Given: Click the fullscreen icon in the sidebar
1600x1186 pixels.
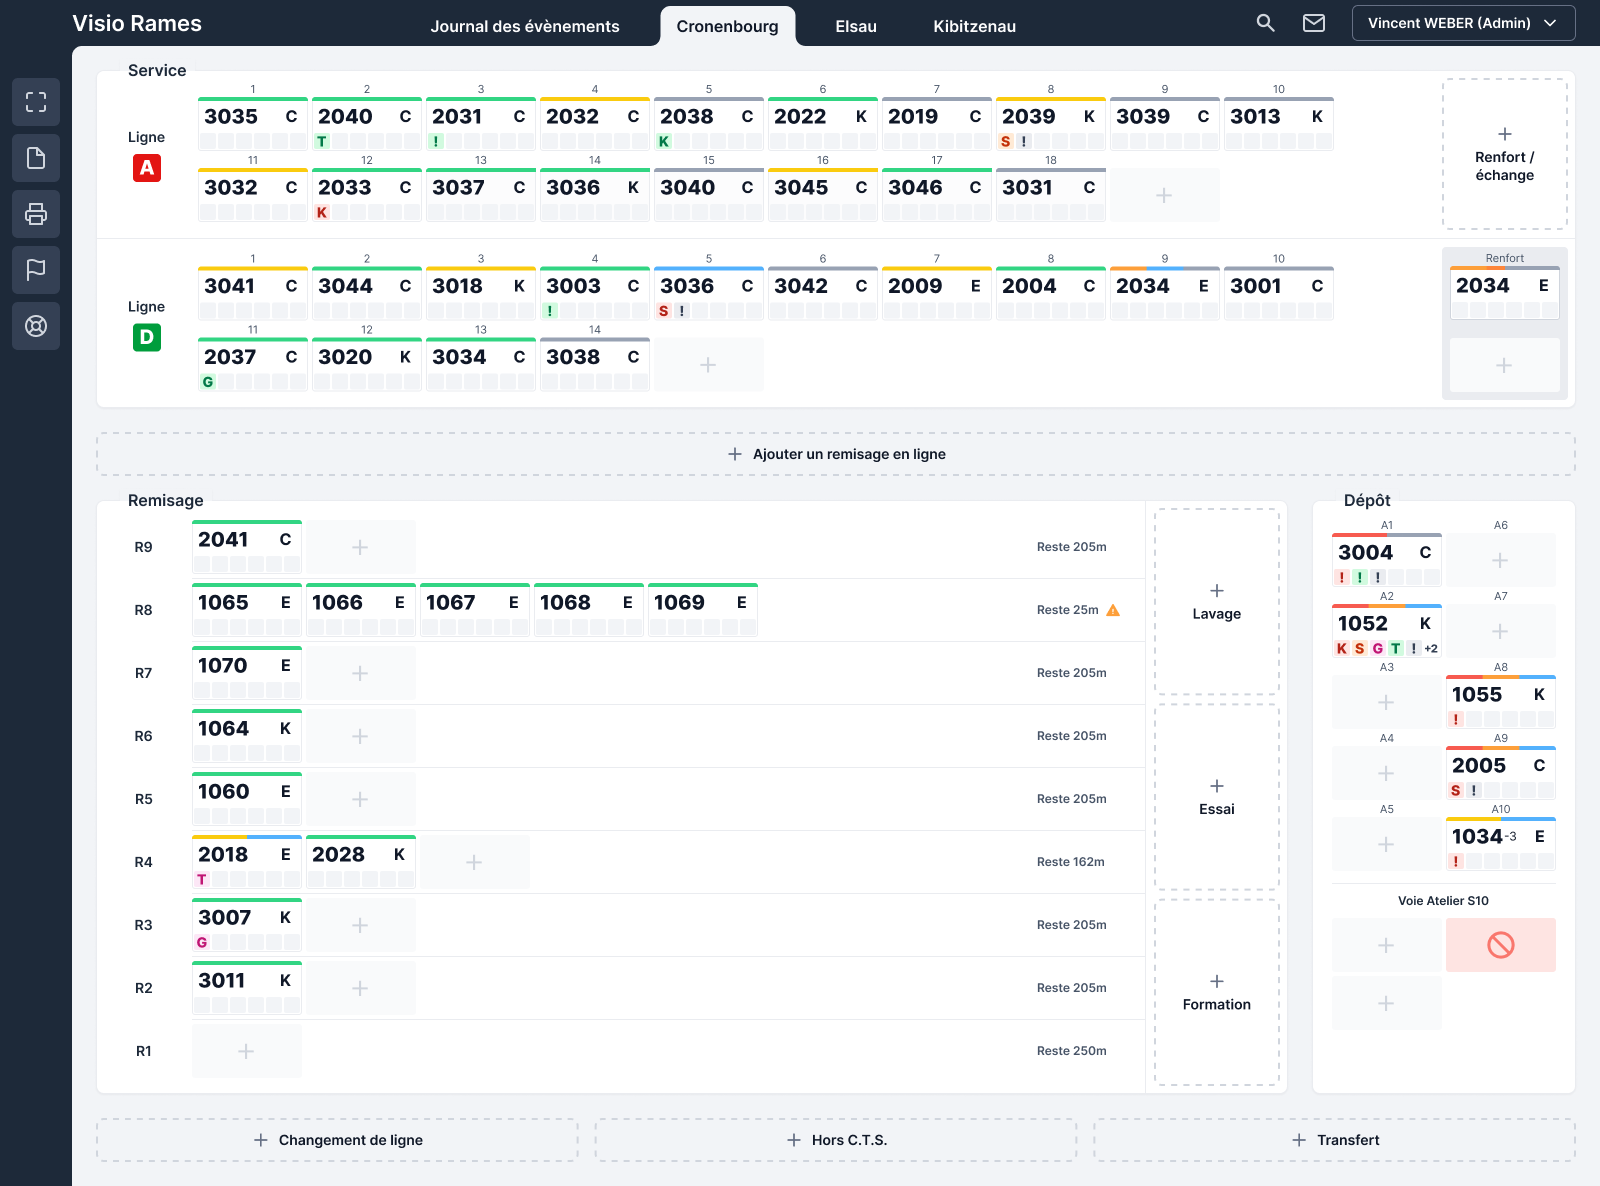Looking at the screenshot, I should pyautogui.click(x=36, y=102).
